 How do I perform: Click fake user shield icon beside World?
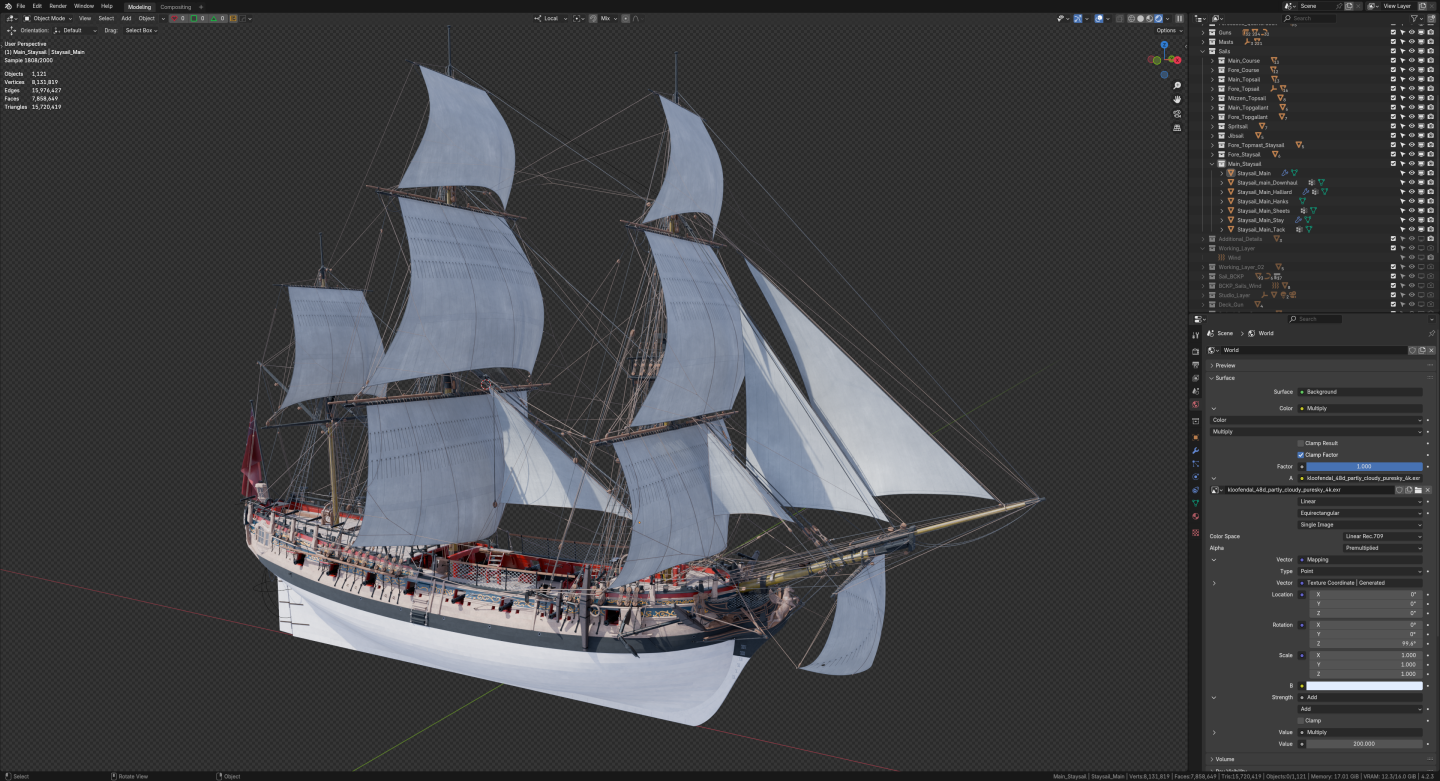pos(1413,350)
